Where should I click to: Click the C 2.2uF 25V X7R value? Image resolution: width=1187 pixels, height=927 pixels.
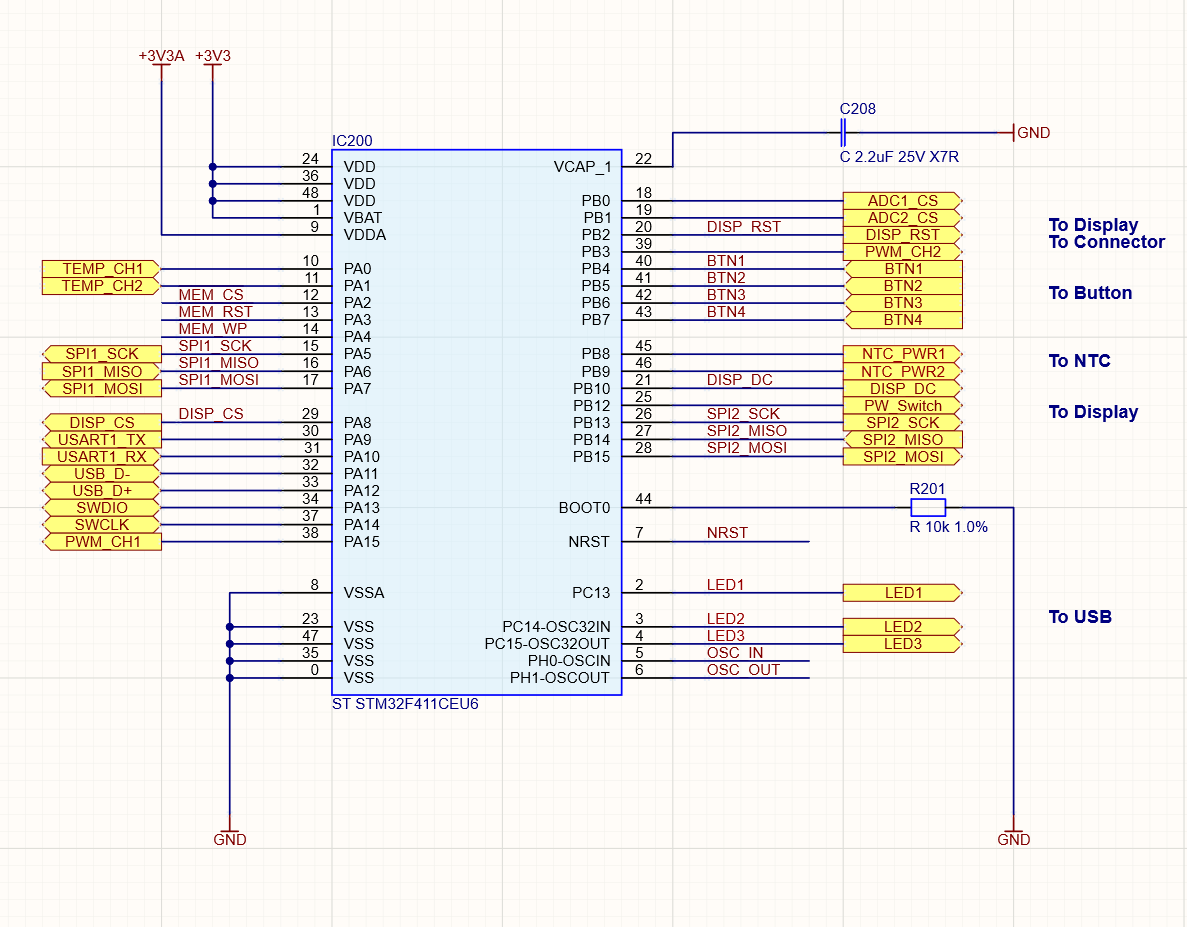tap(899, 157)
